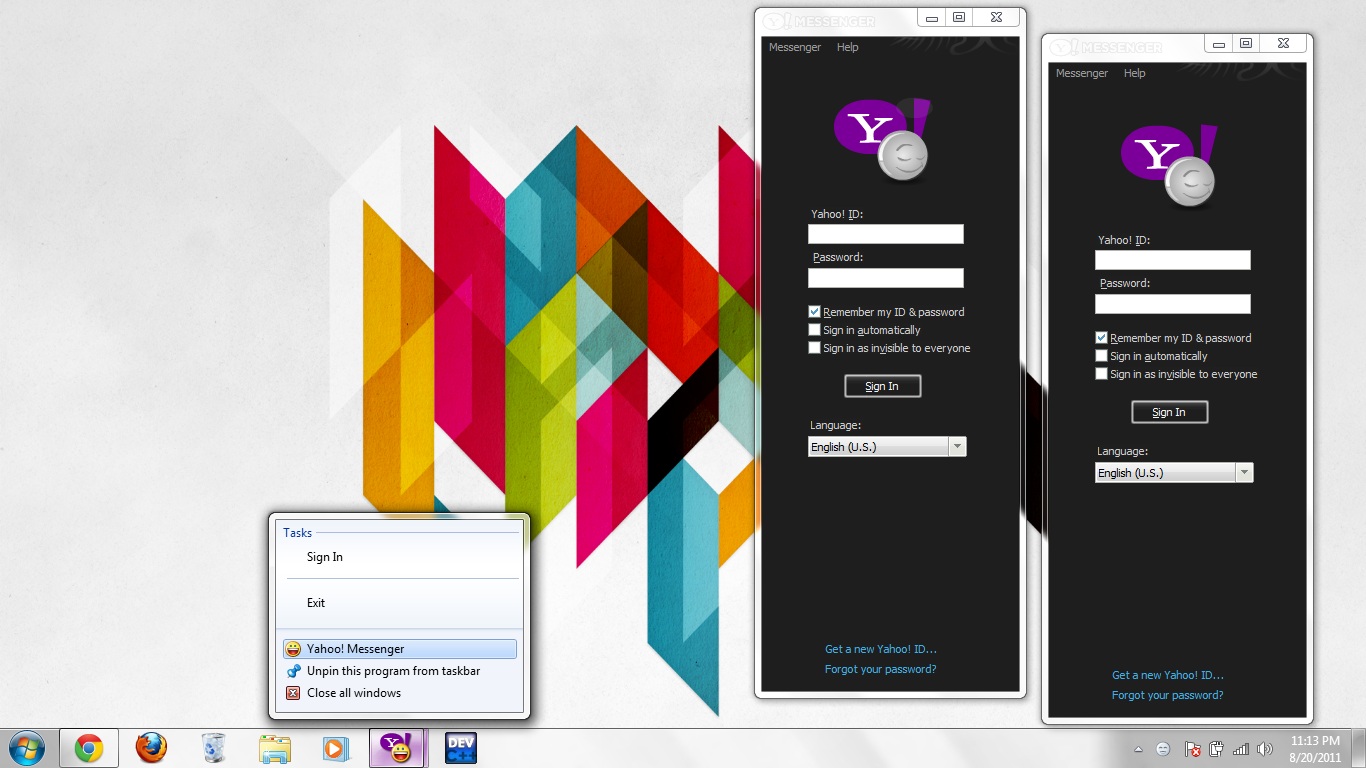Click Password field in right Messenger window
Image resolution: width=1366 pixels, height=768 pixels.
click(x=1173, y=304)
